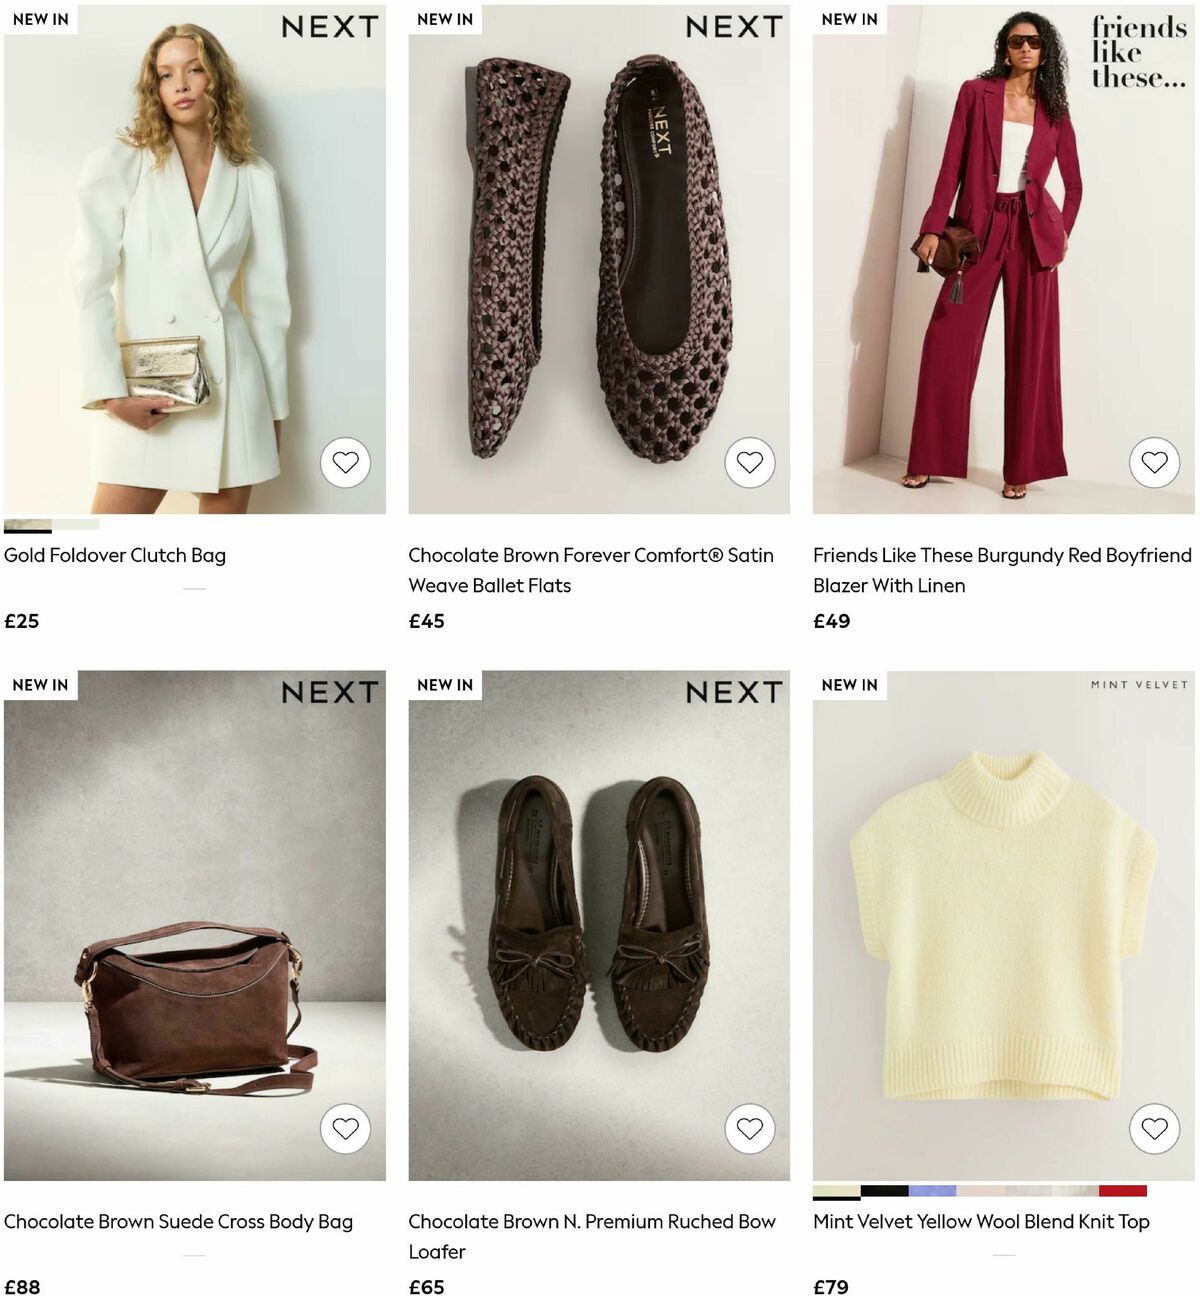Toggle the wishlist heart off for the loafers
The width and height of the screenshot is (1200, 1296).
(x=749, y=1129)
